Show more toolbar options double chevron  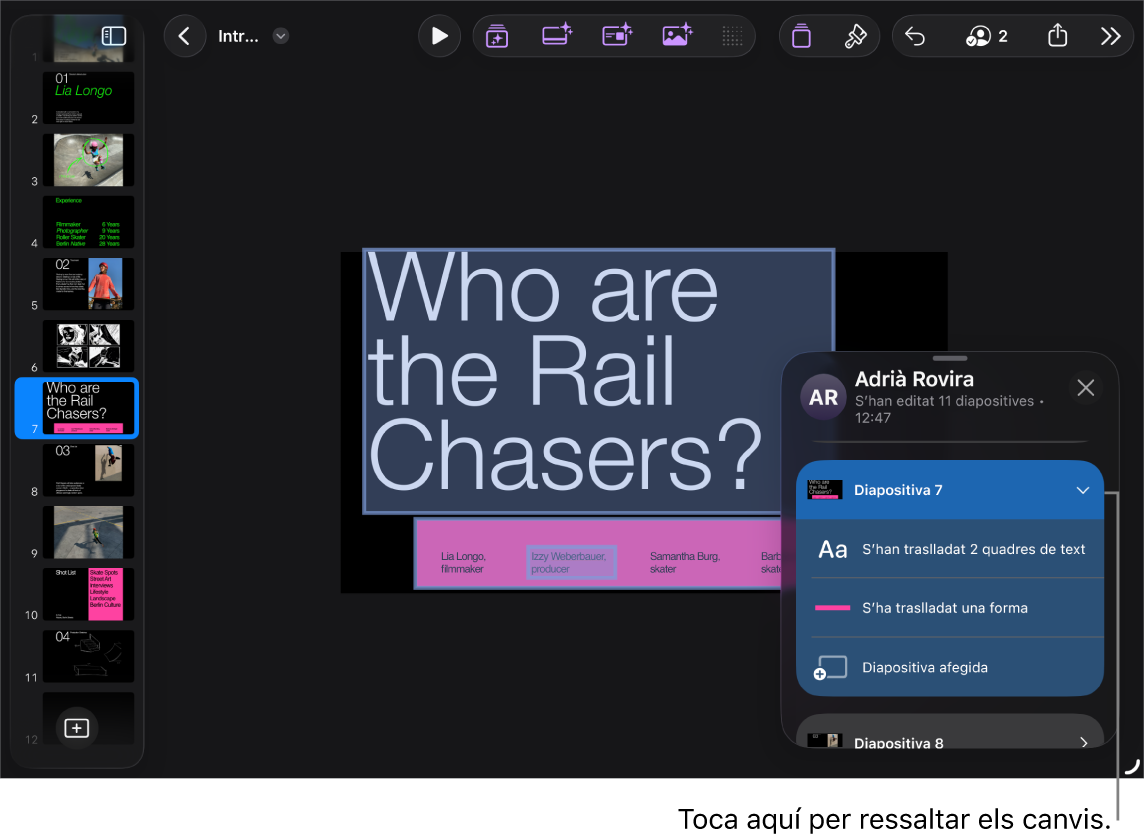(x=1110, y=36)
